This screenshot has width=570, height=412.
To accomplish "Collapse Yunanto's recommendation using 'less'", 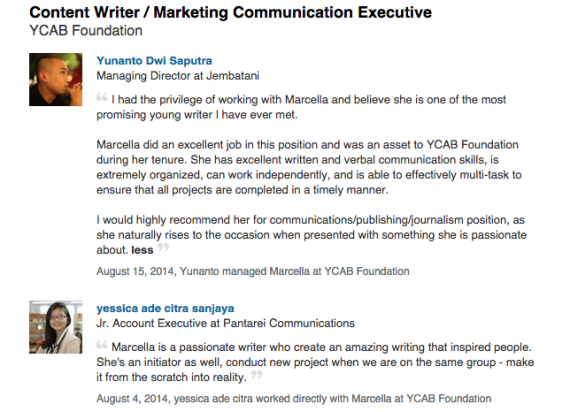I will tap(142, 250).
